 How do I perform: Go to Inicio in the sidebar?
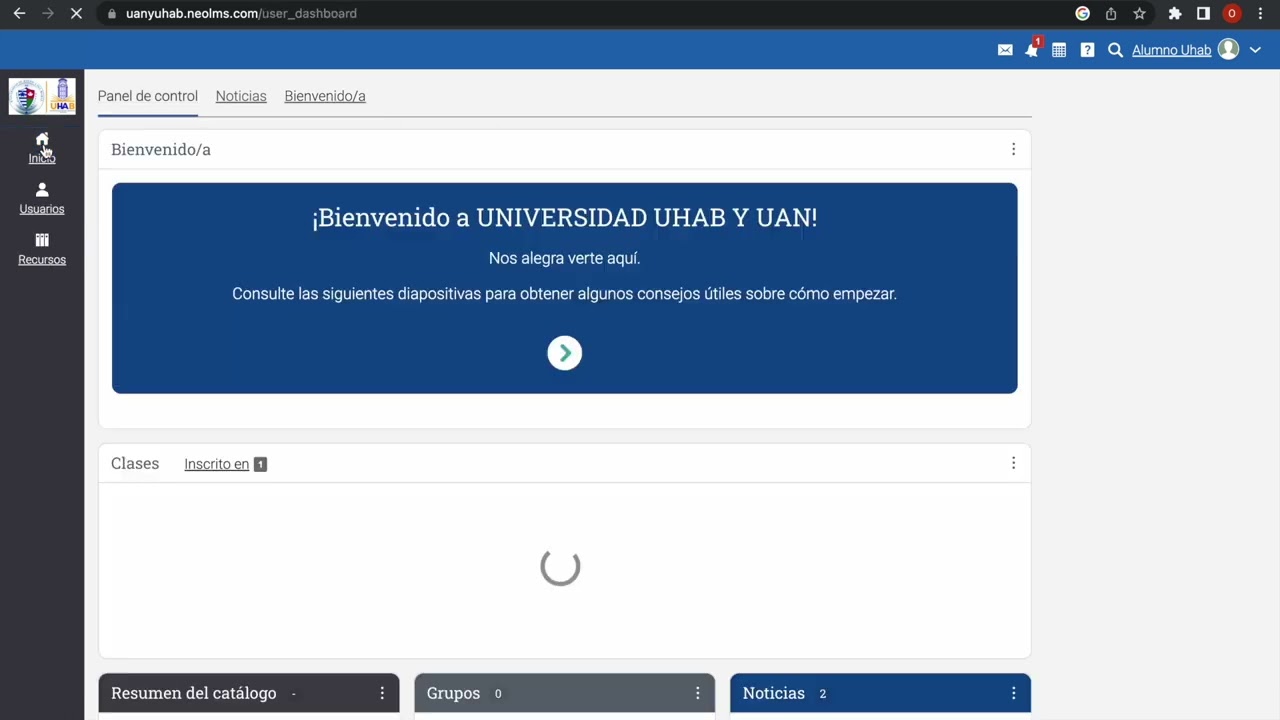[42, 148]
